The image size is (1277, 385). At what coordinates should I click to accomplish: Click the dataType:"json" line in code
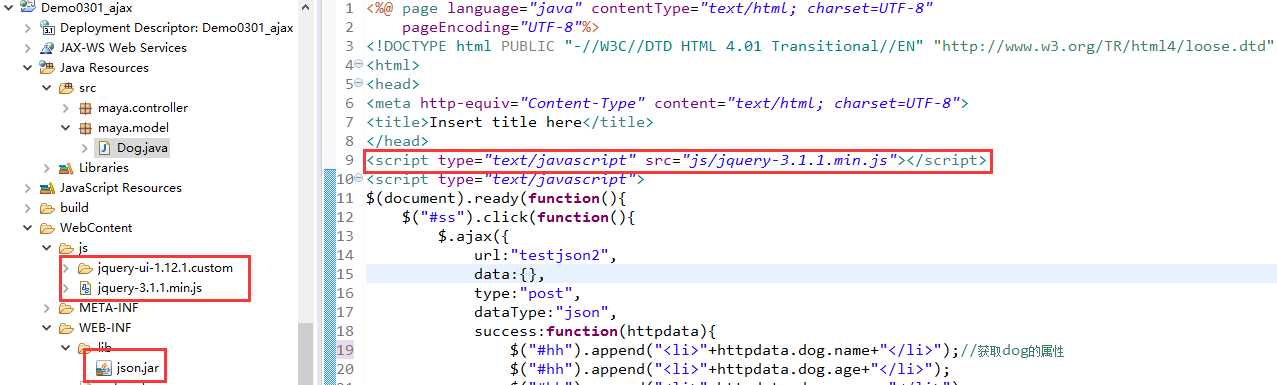coord(545,312)
